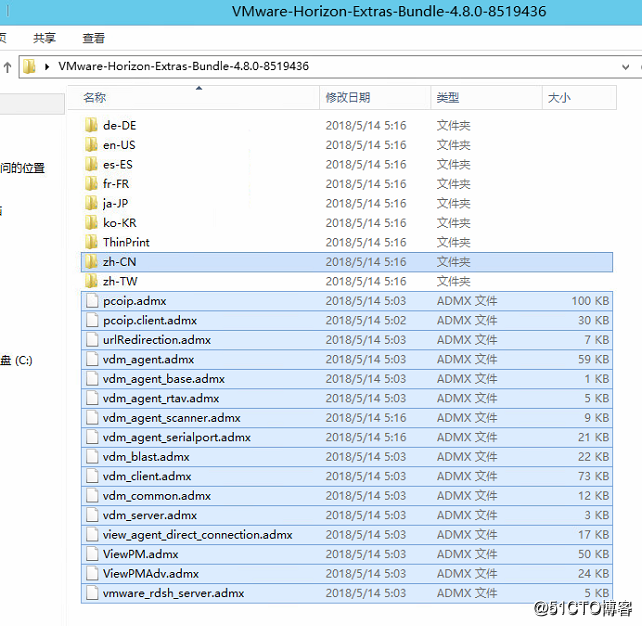Select the C: drive in the navigation pane
The width and height of the screenshot is (642, 626).
(x=16, y=360)
